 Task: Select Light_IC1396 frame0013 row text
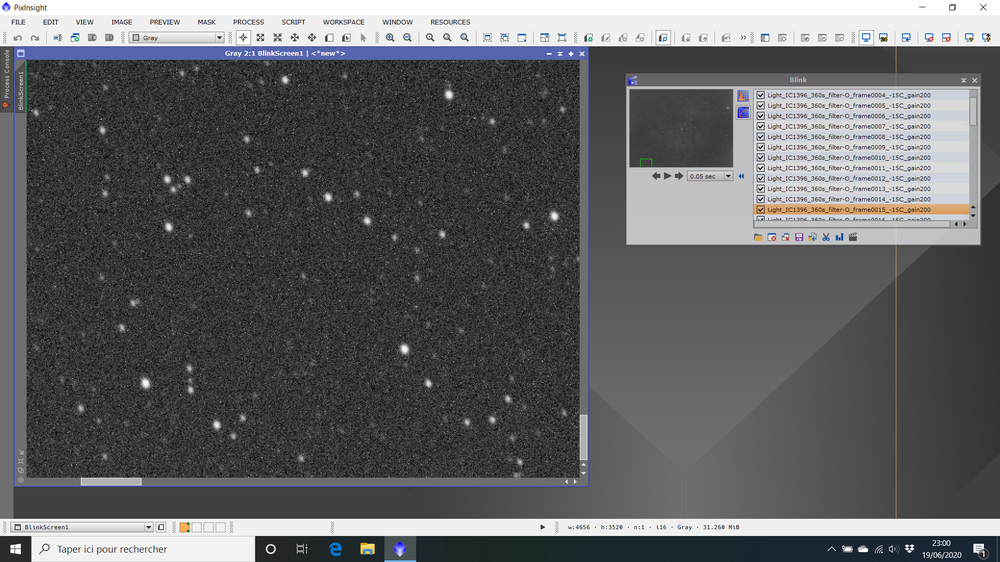tap(849, 189)
